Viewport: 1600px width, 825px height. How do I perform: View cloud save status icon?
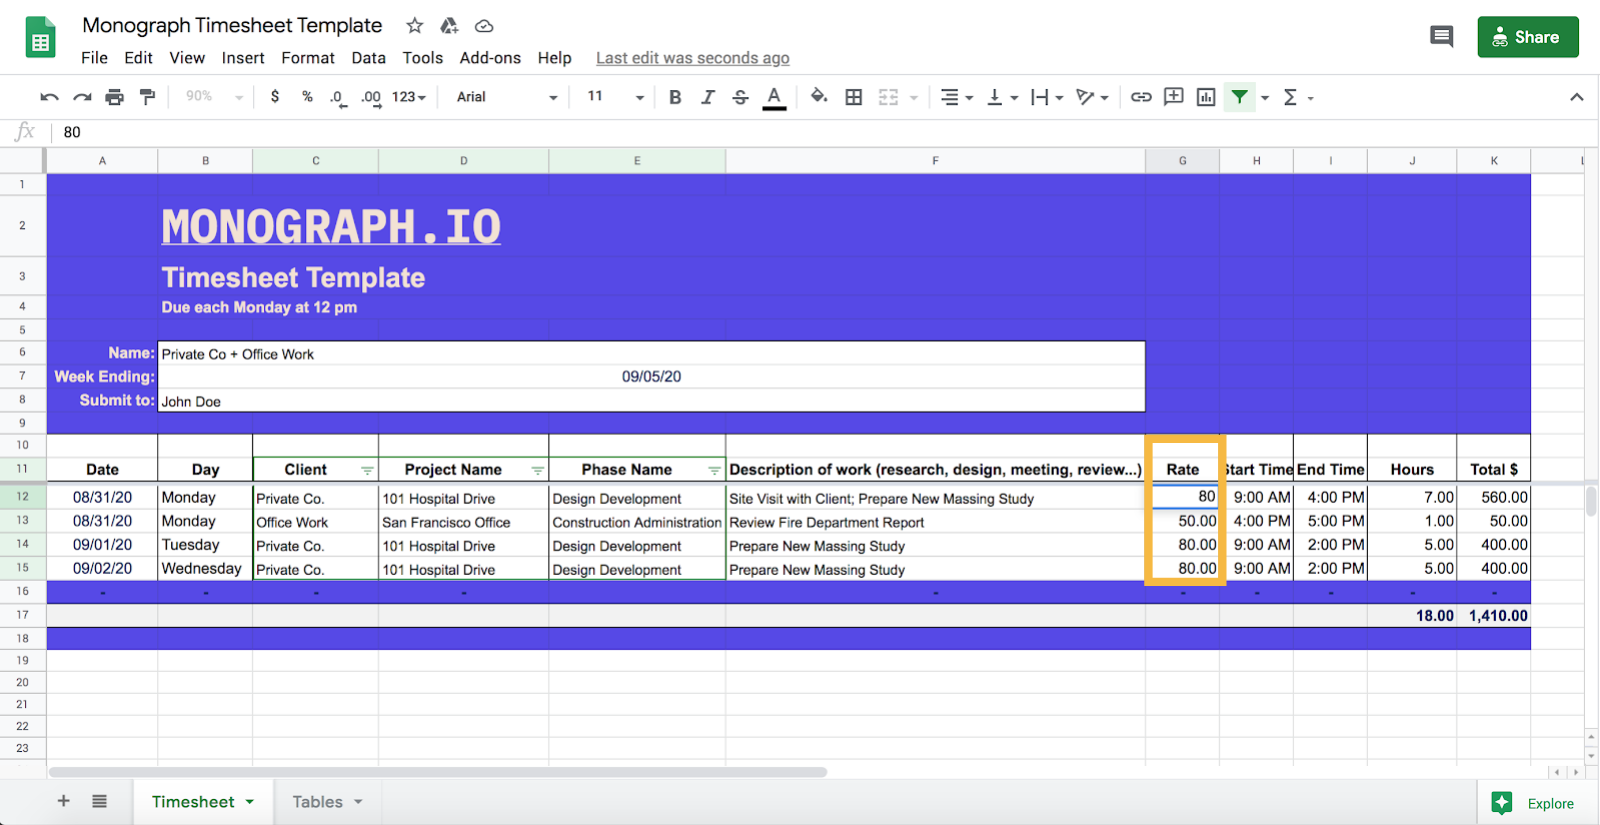coord(484,26)
